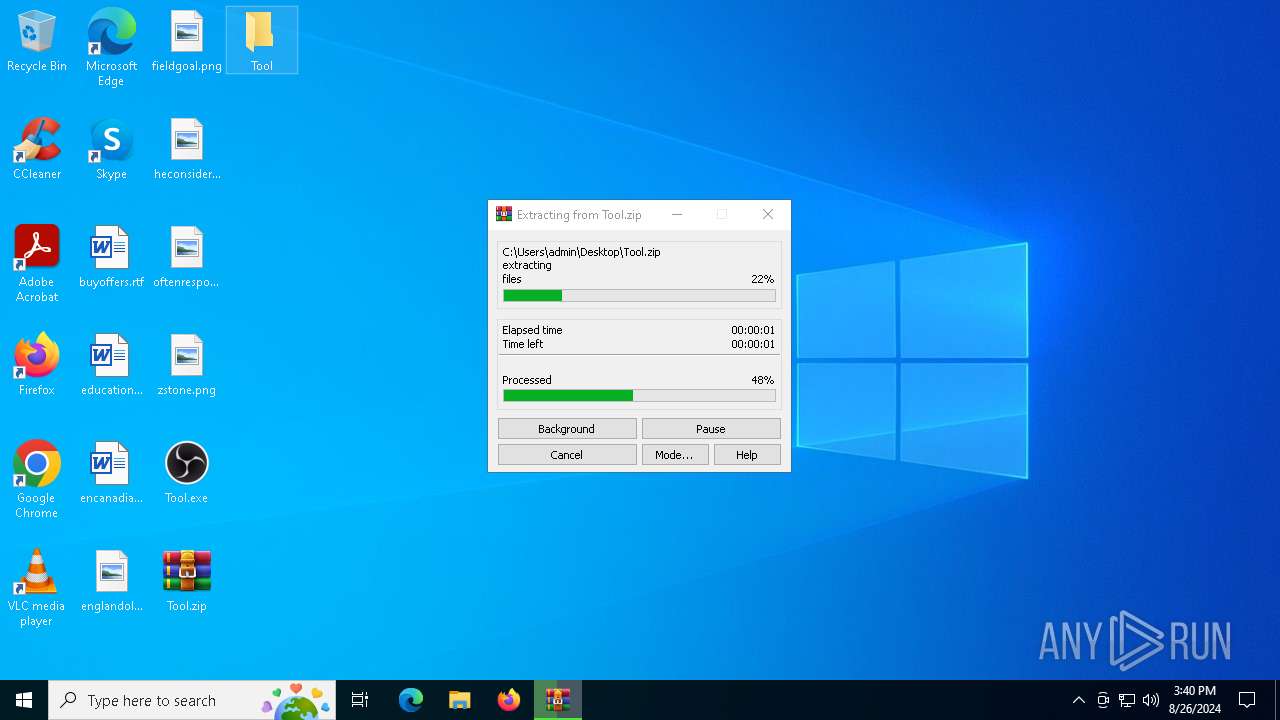Launch Microsoft Edge from the desktop
The width and height of the screenshot is (1280, 720).
click(111, 48)
